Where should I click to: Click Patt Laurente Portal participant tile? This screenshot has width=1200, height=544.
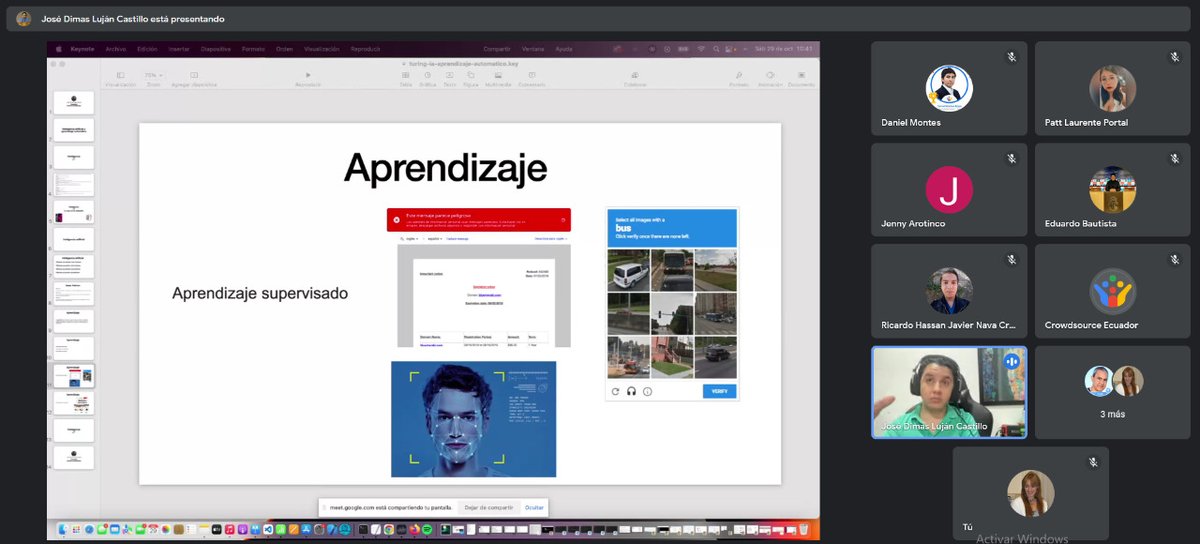1112,88
